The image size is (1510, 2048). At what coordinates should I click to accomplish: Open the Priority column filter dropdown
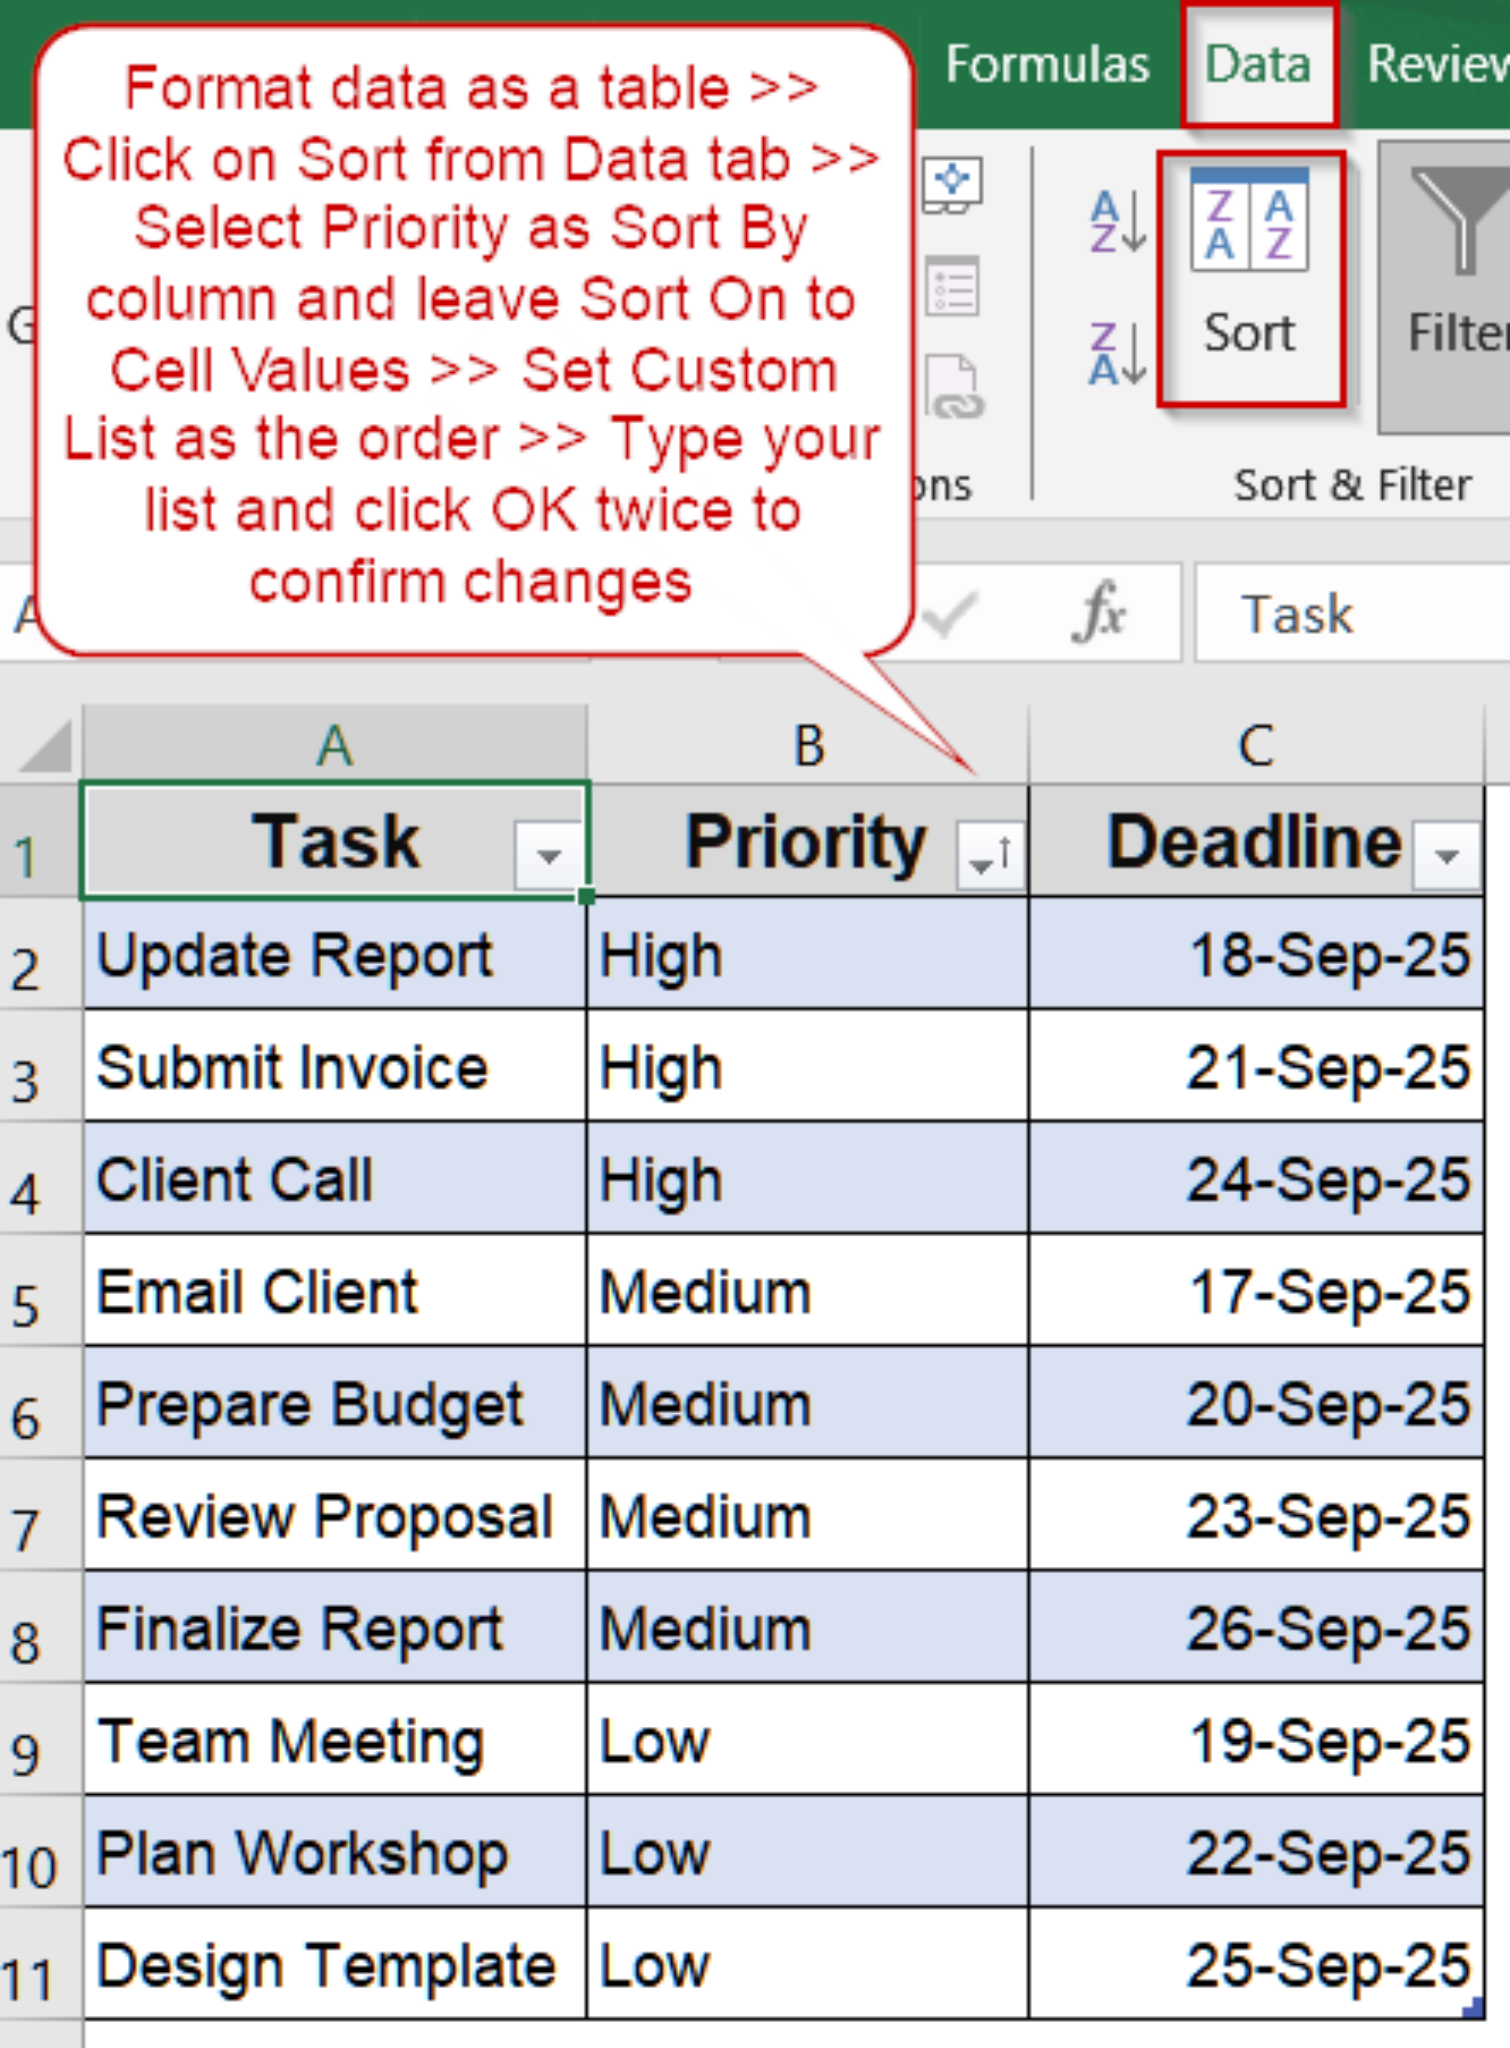(x=990, y=856)
